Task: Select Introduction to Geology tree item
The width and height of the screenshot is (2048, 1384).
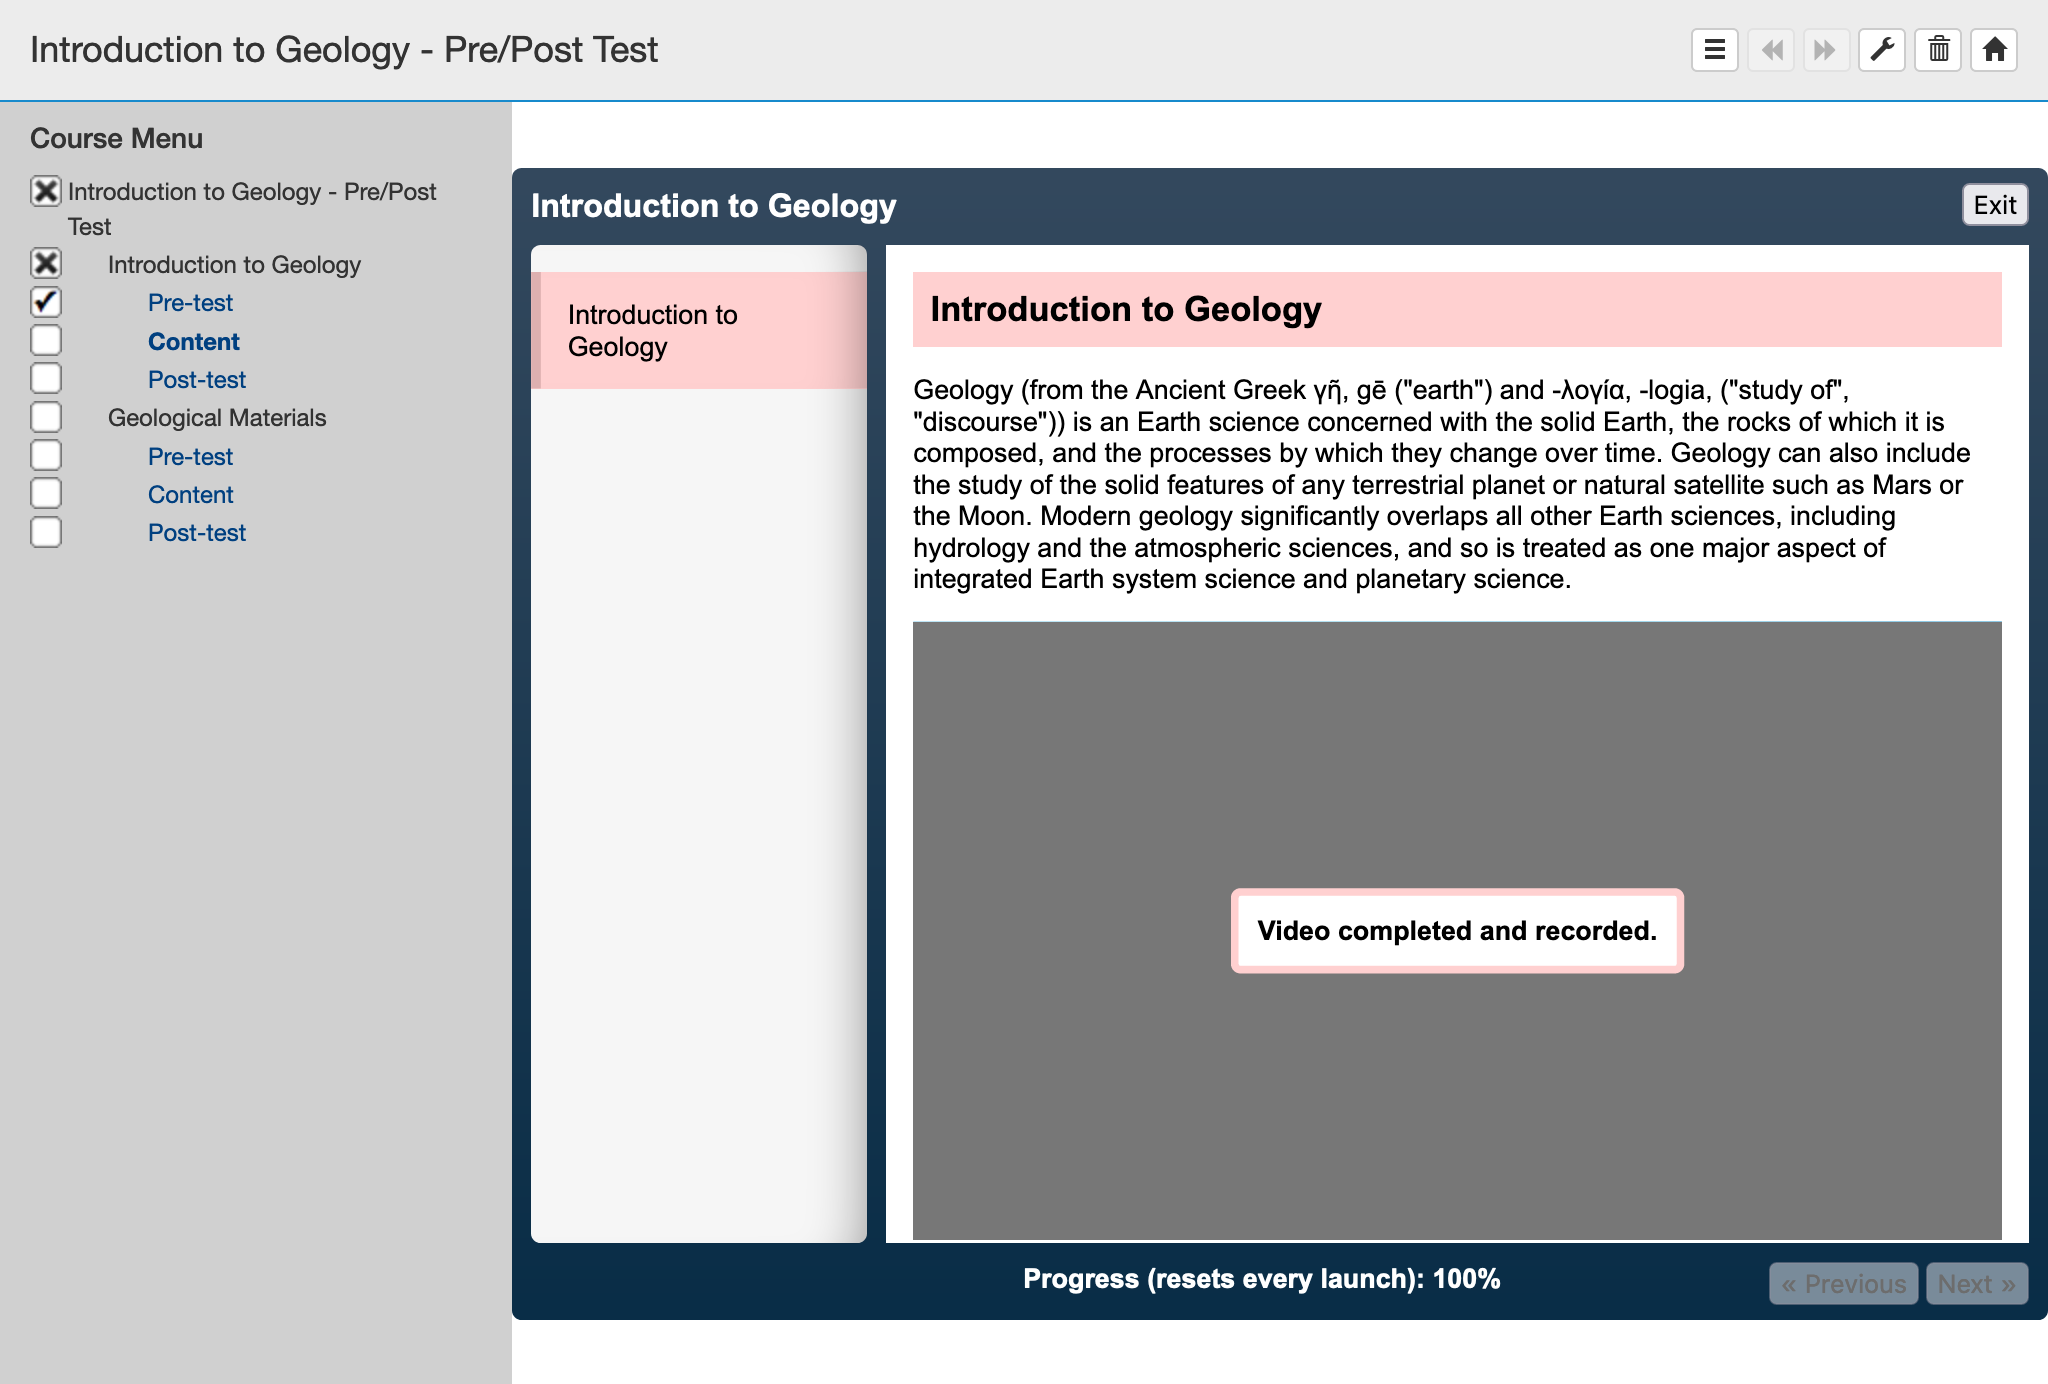Action: [234, 265]
